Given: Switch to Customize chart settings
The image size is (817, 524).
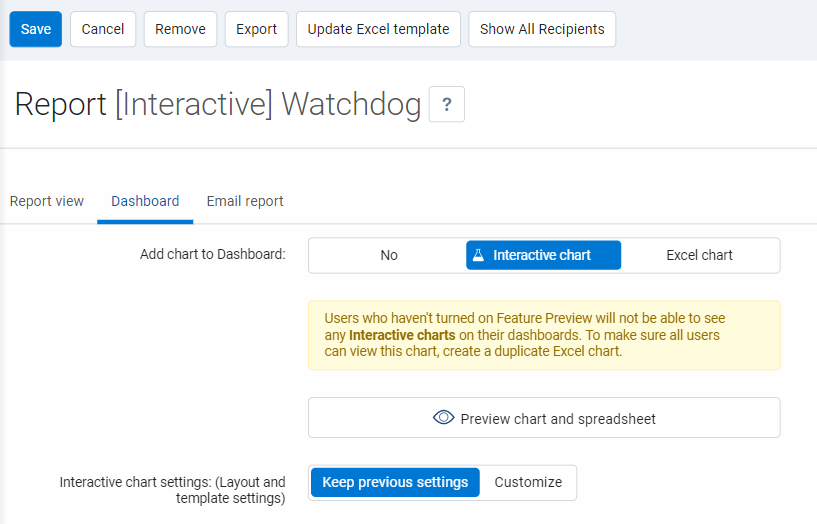Looking at the screenshot, I should pyautogui.click(x=528, y=482).
